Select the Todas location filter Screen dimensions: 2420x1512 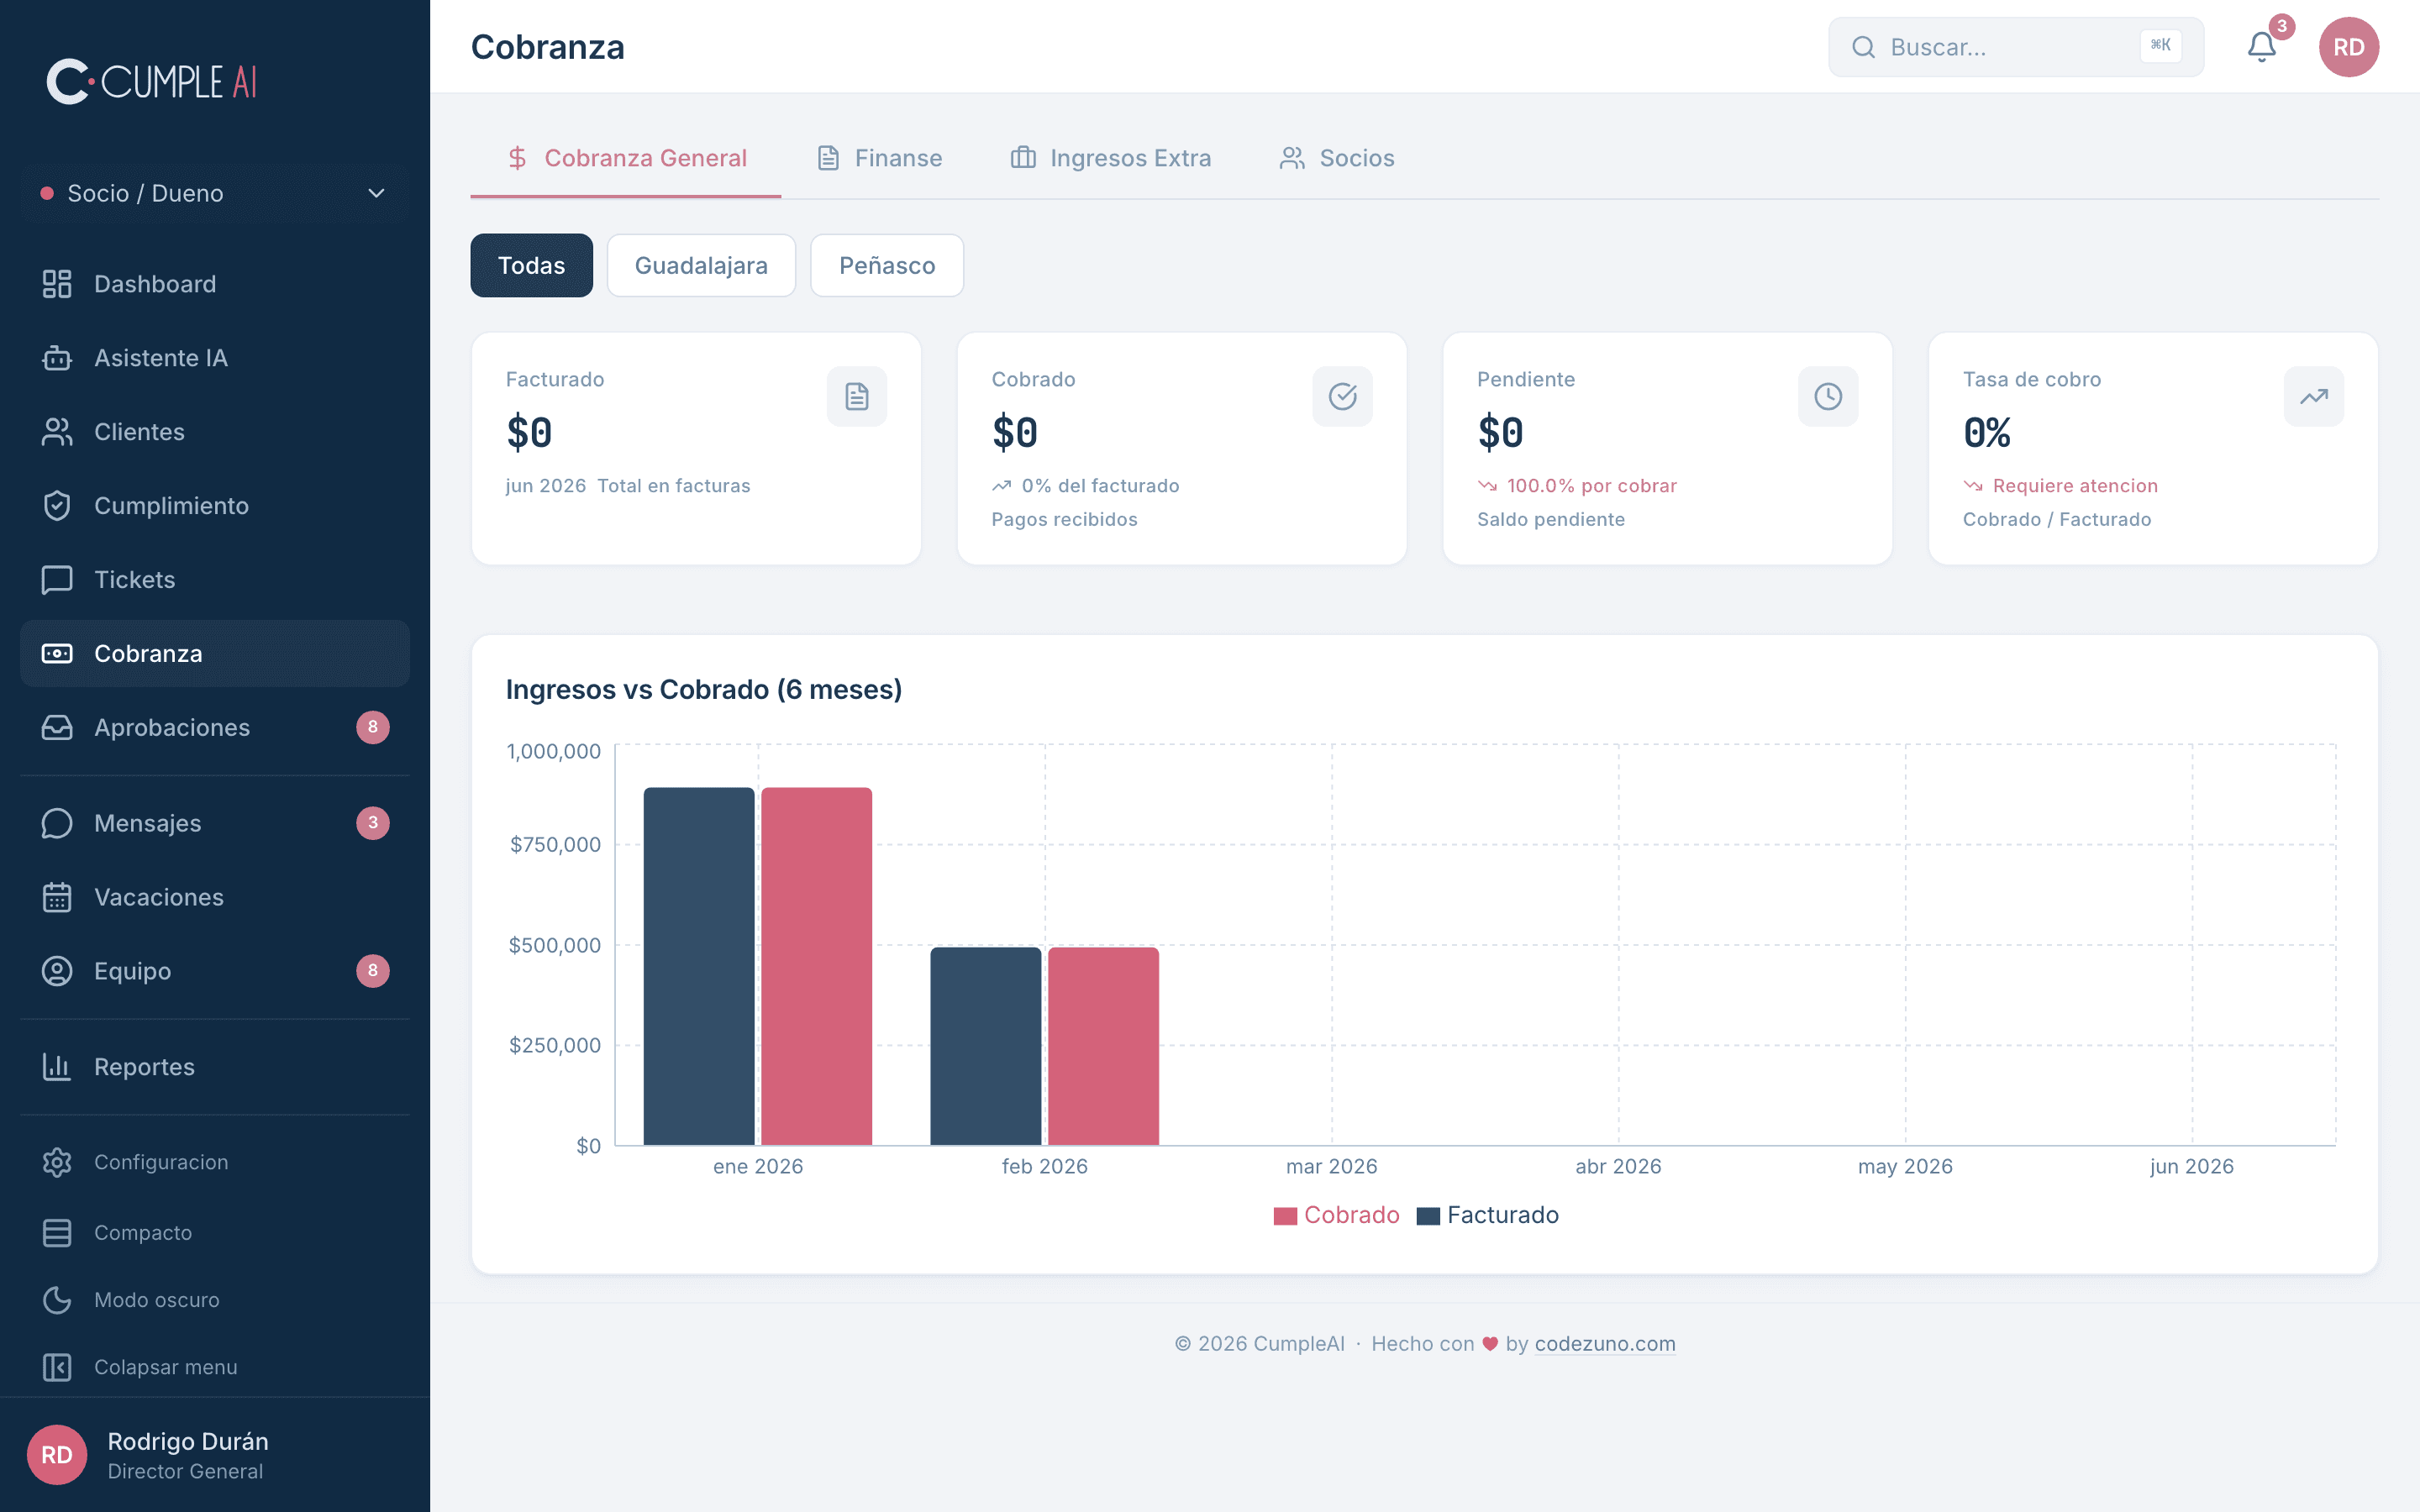[x=531, y=265]
